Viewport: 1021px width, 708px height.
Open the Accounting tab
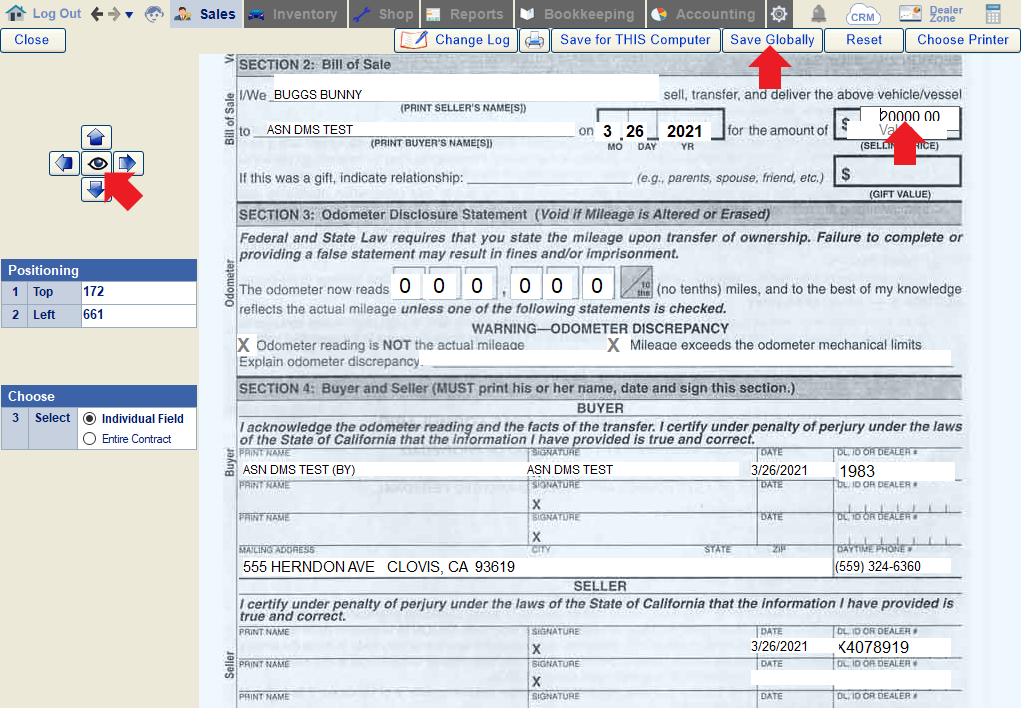click(x=705, y=14)
